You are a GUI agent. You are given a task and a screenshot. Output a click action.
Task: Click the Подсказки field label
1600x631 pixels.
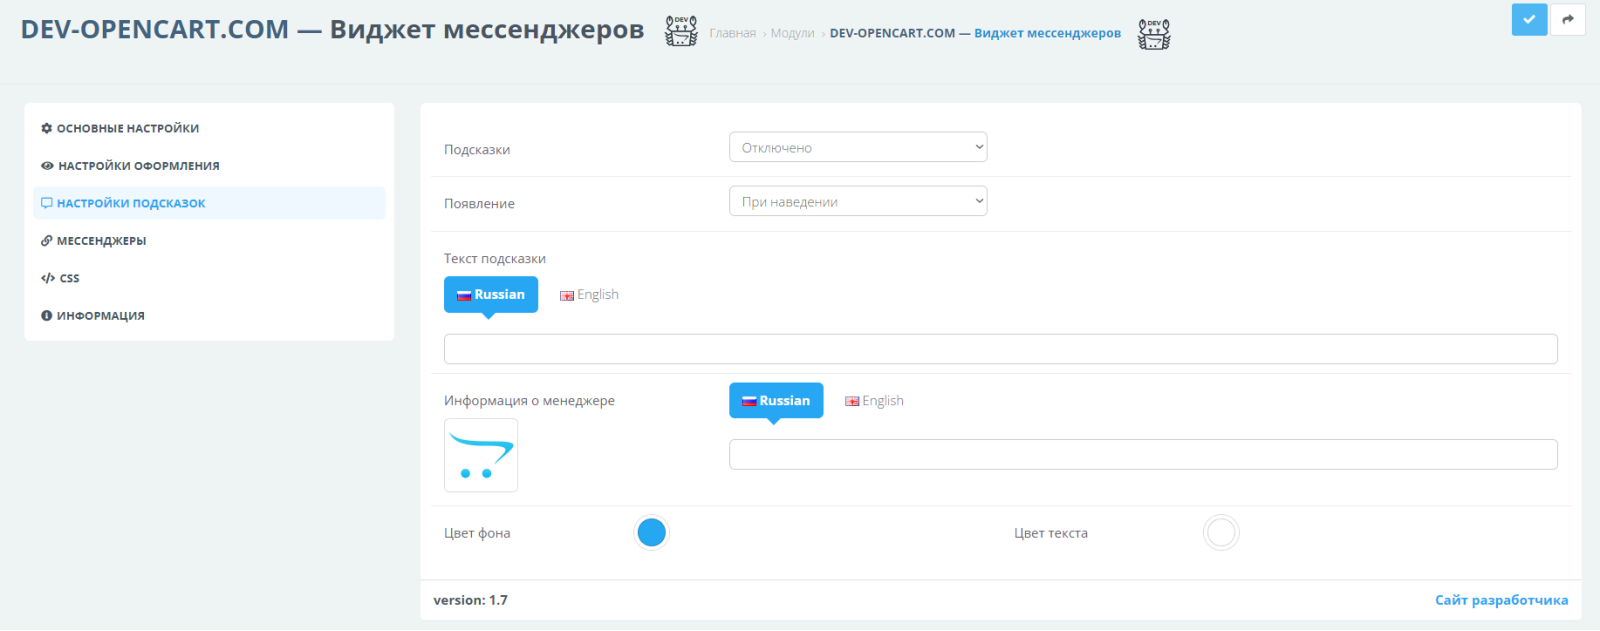click(x=477, y=150)
